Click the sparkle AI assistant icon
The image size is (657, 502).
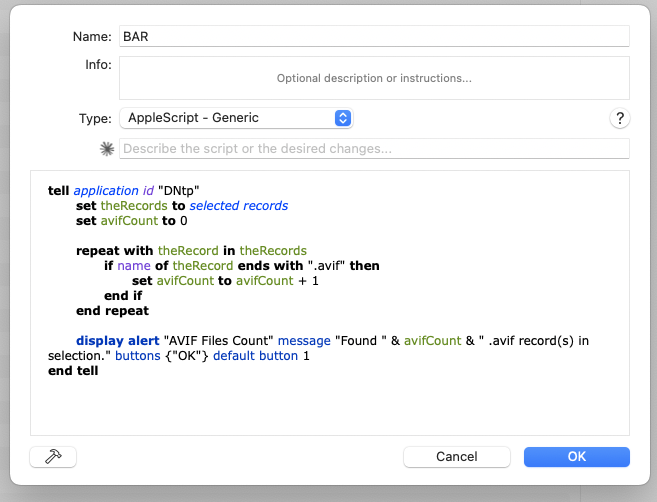[x=107, y=149]
